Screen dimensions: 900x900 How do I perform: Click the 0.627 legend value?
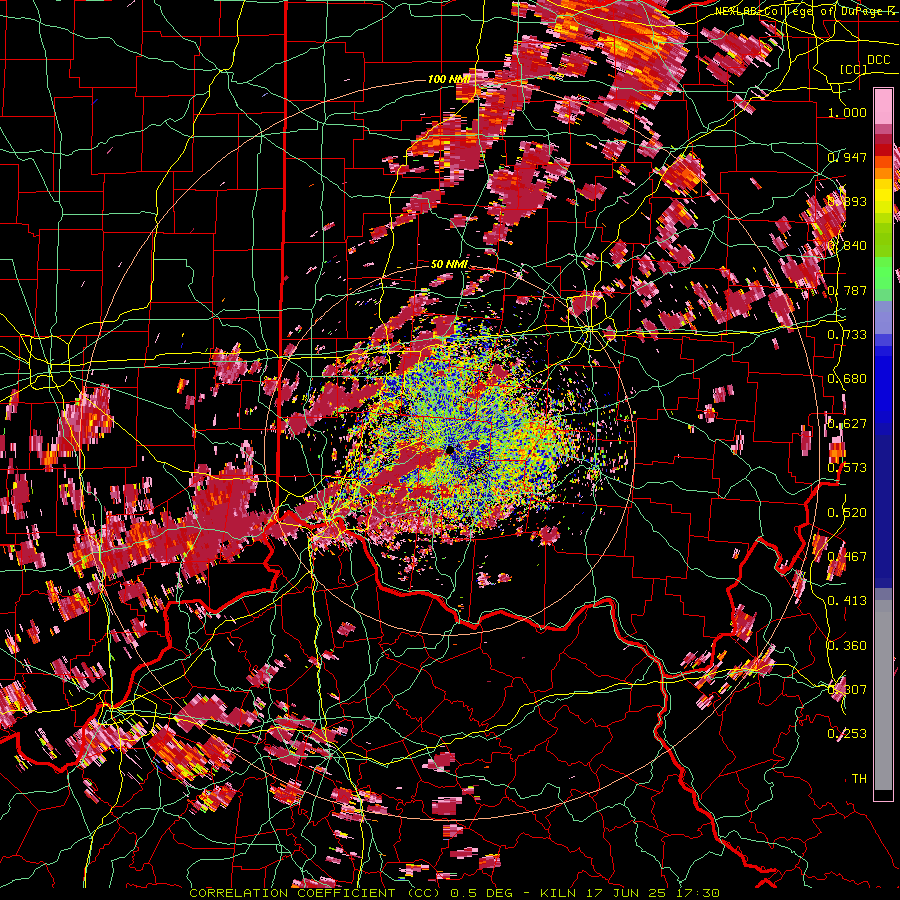pos(847,424)
